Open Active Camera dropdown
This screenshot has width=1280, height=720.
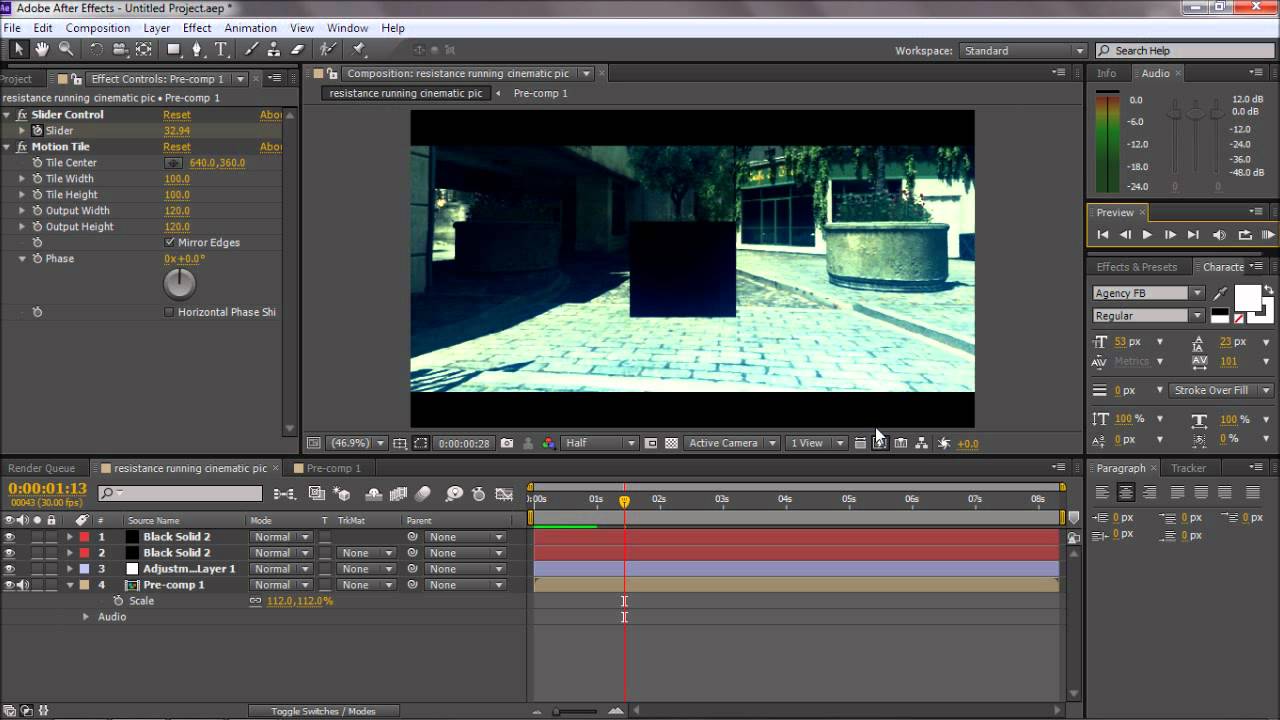point(732,443)
